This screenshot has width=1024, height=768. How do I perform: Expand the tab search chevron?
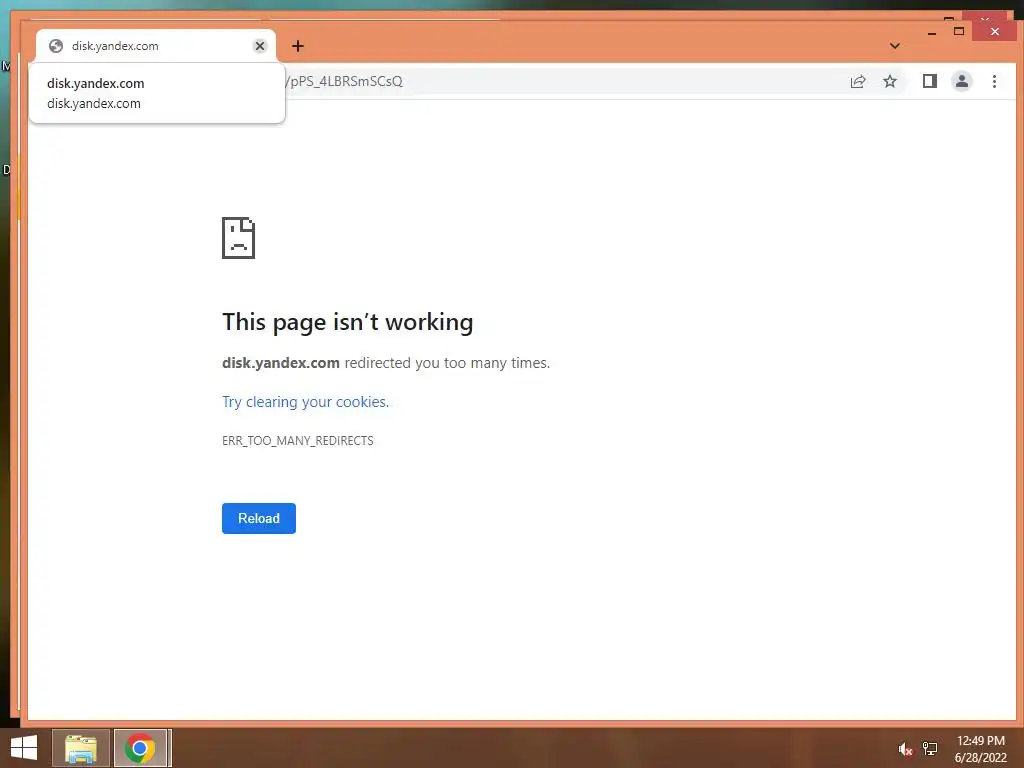[x=895, y=46]
